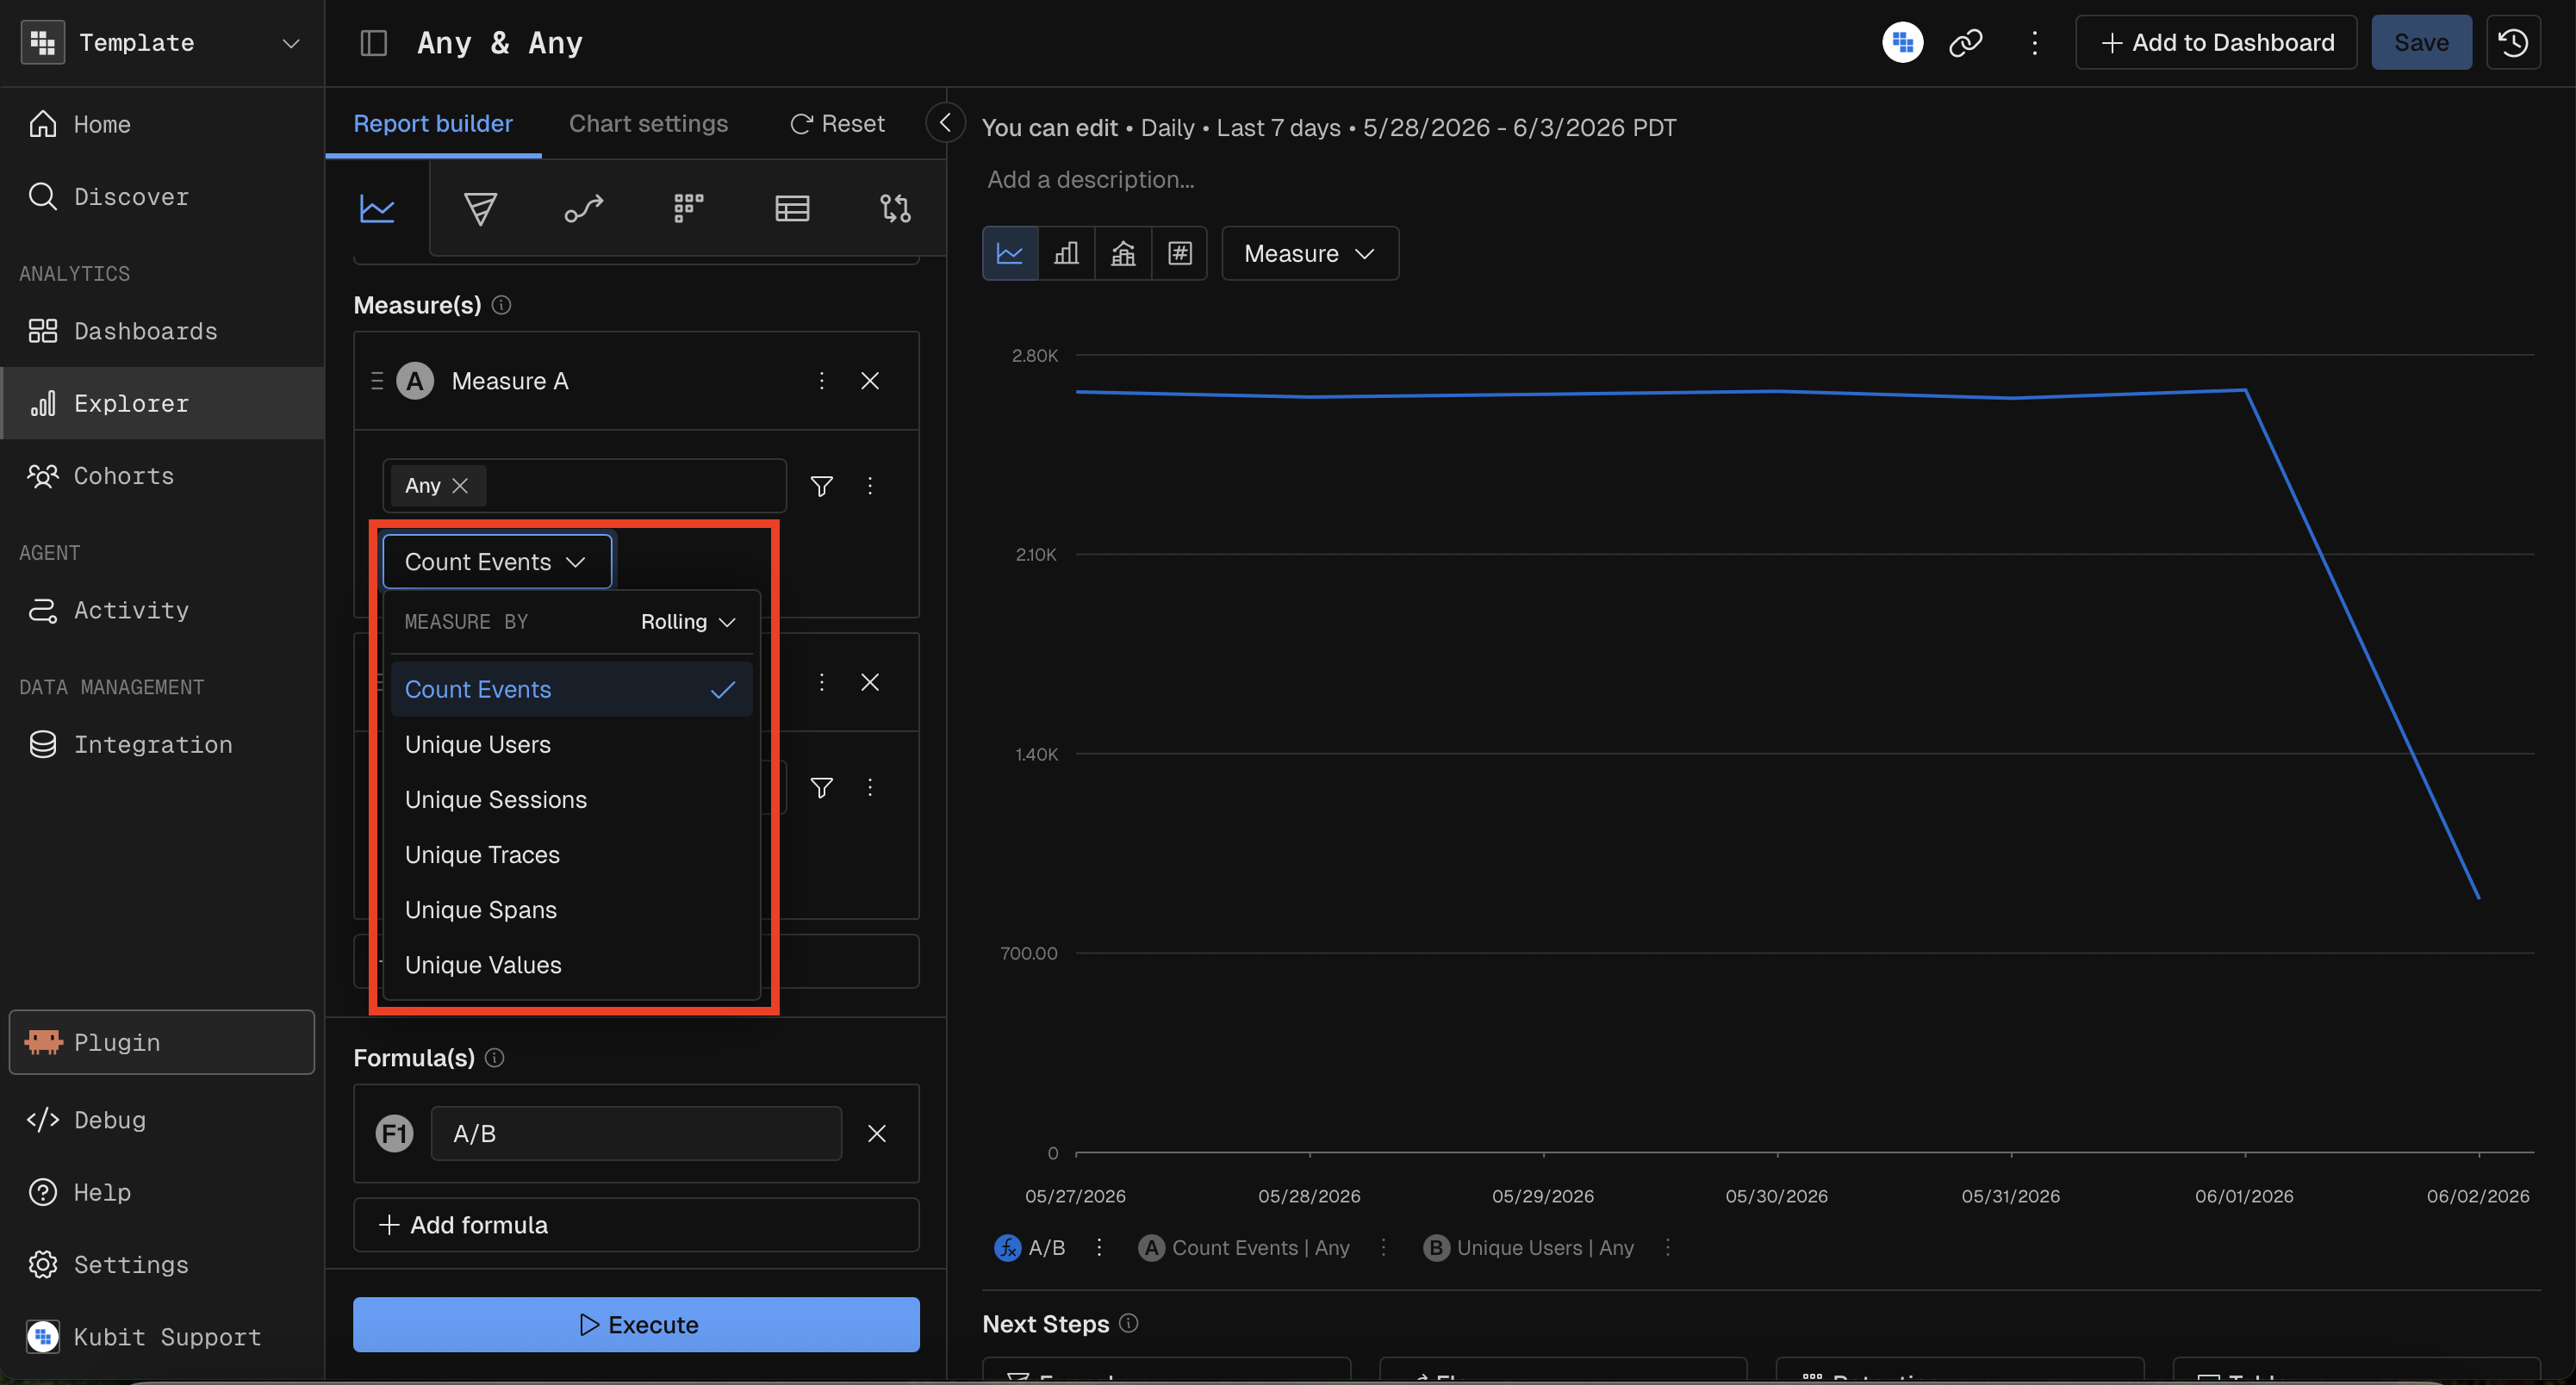Save the report

2421,42
